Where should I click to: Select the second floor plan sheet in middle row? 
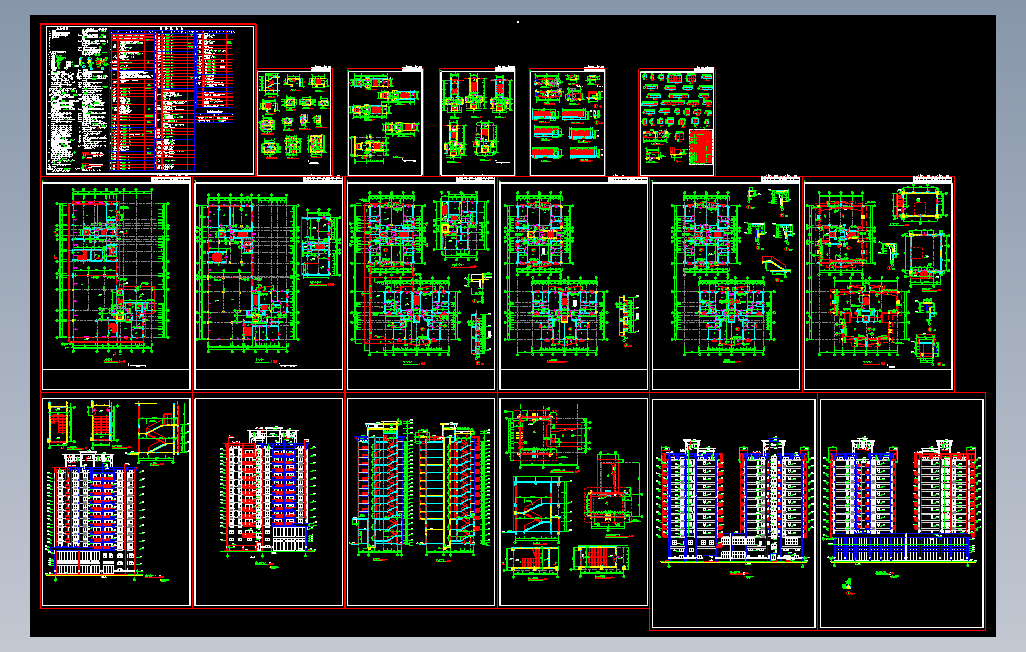coord(268,284)
